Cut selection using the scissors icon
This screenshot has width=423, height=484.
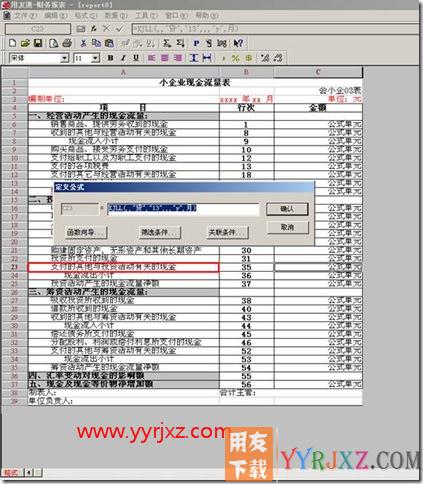pyautogui.click(x=83, y=43)
